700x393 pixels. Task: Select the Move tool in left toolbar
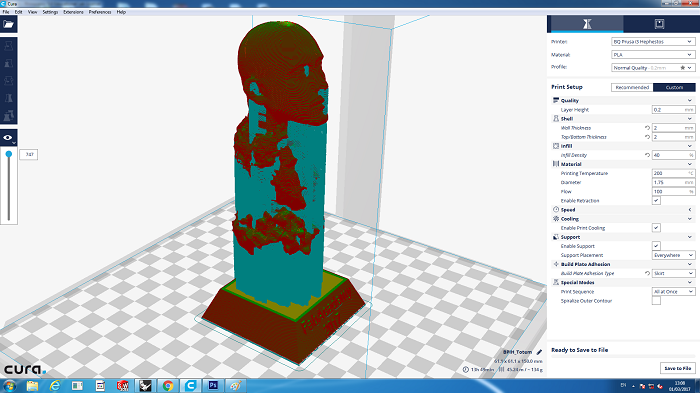8,45
